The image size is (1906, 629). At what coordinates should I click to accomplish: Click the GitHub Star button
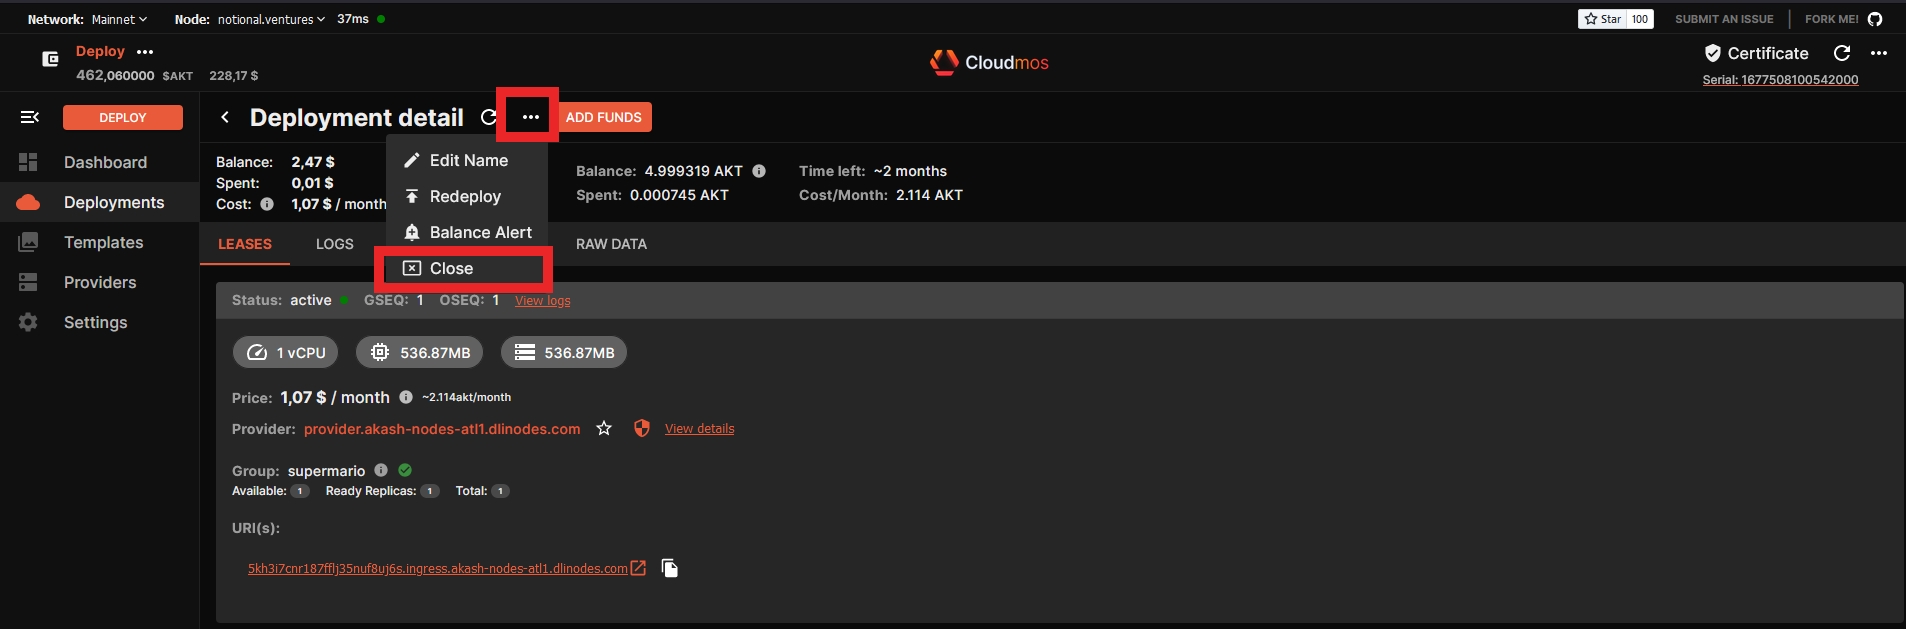pyautogui.click(x=1603, y=19)
